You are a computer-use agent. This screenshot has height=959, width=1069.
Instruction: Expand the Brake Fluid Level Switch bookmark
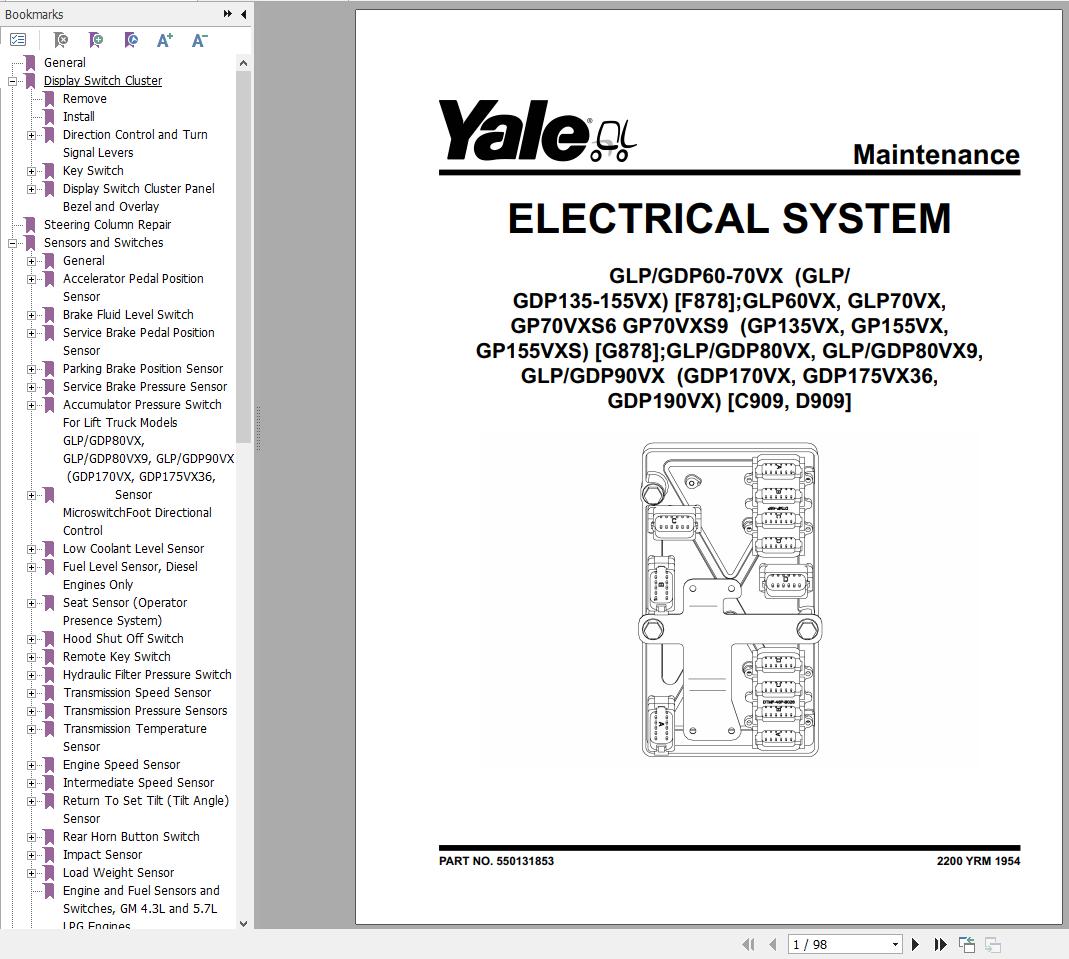click(x=31, y=315)
